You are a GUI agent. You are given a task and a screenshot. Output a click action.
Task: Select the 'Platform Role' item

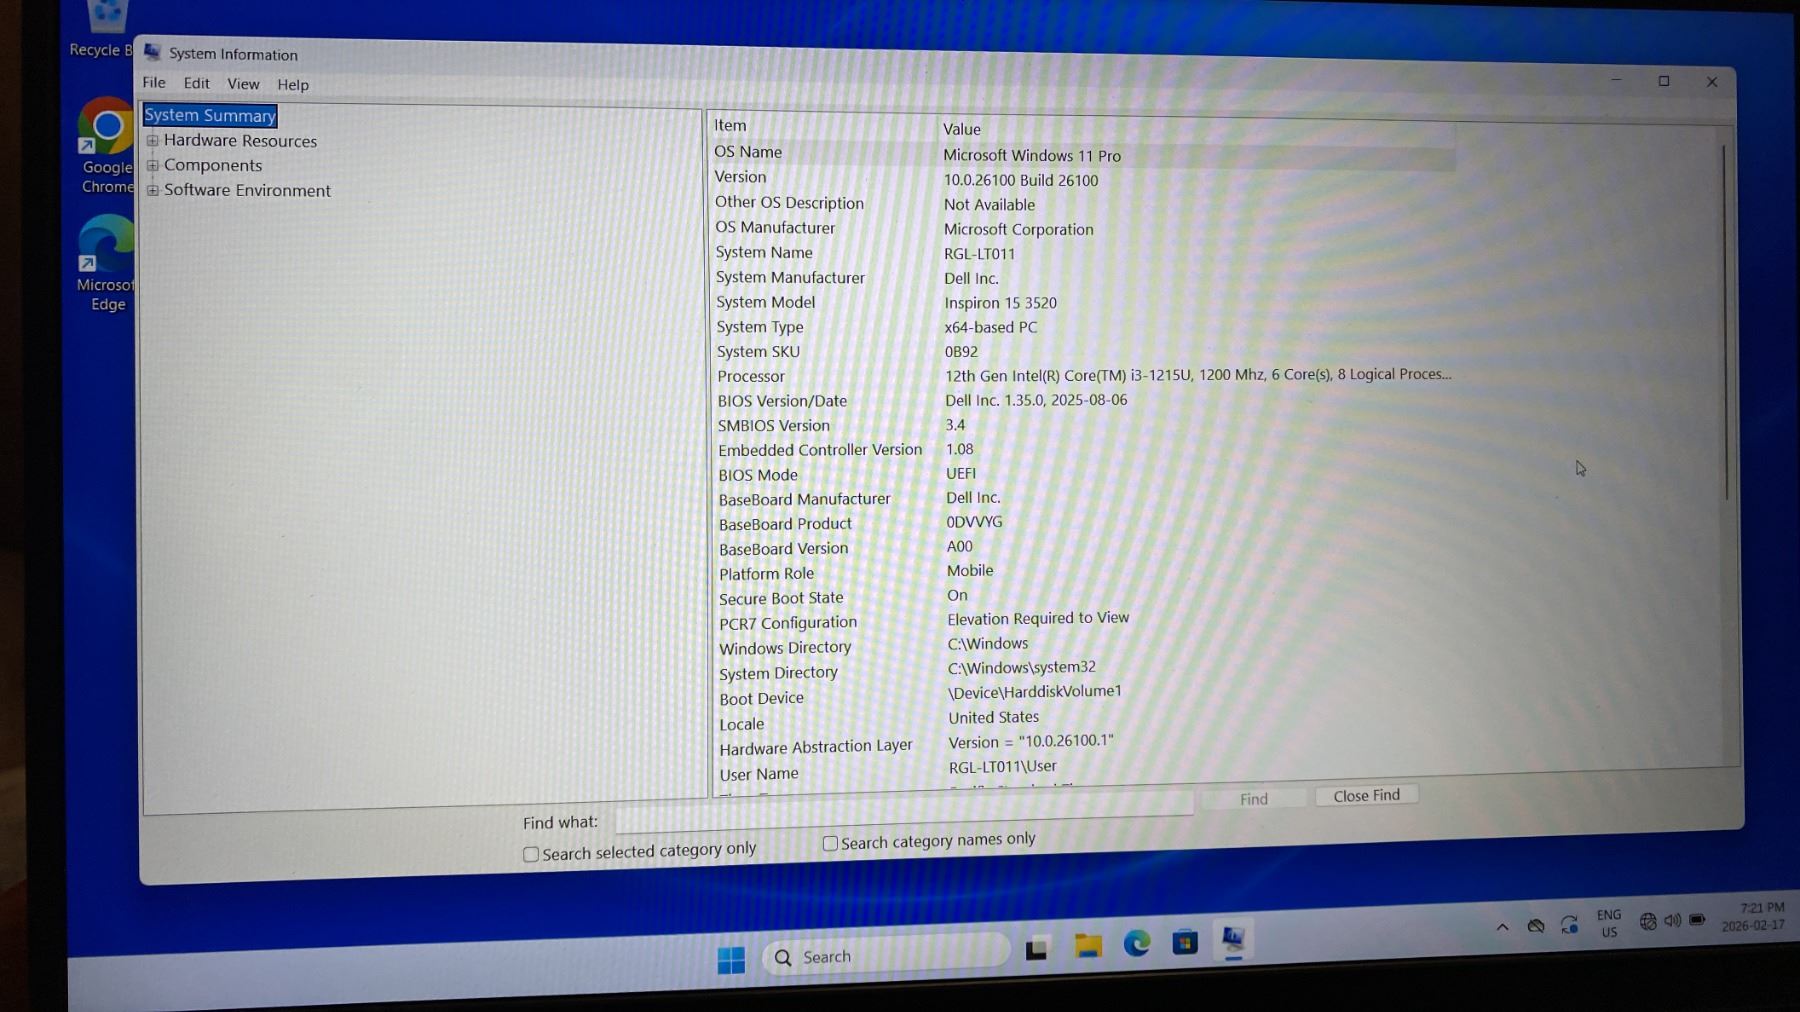[766, 574]
